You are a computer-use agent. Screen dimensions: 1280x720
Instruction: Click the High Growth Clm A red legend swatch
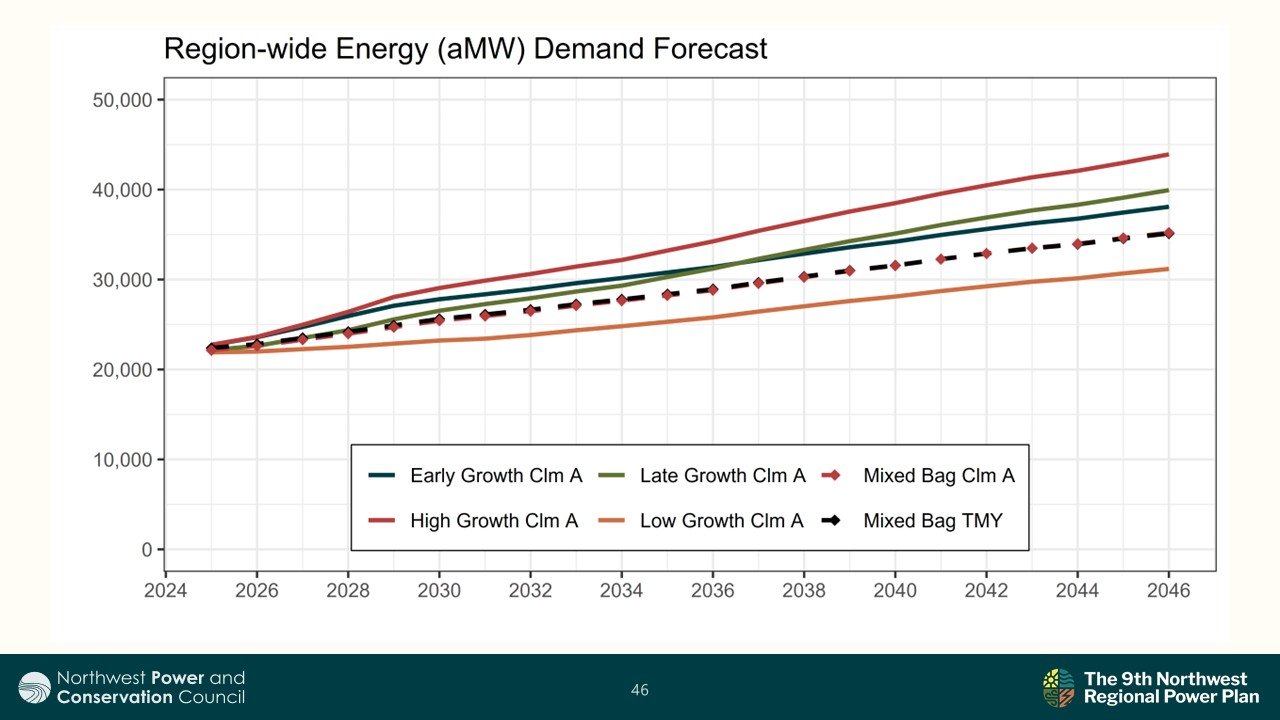[x=381, y=521]
